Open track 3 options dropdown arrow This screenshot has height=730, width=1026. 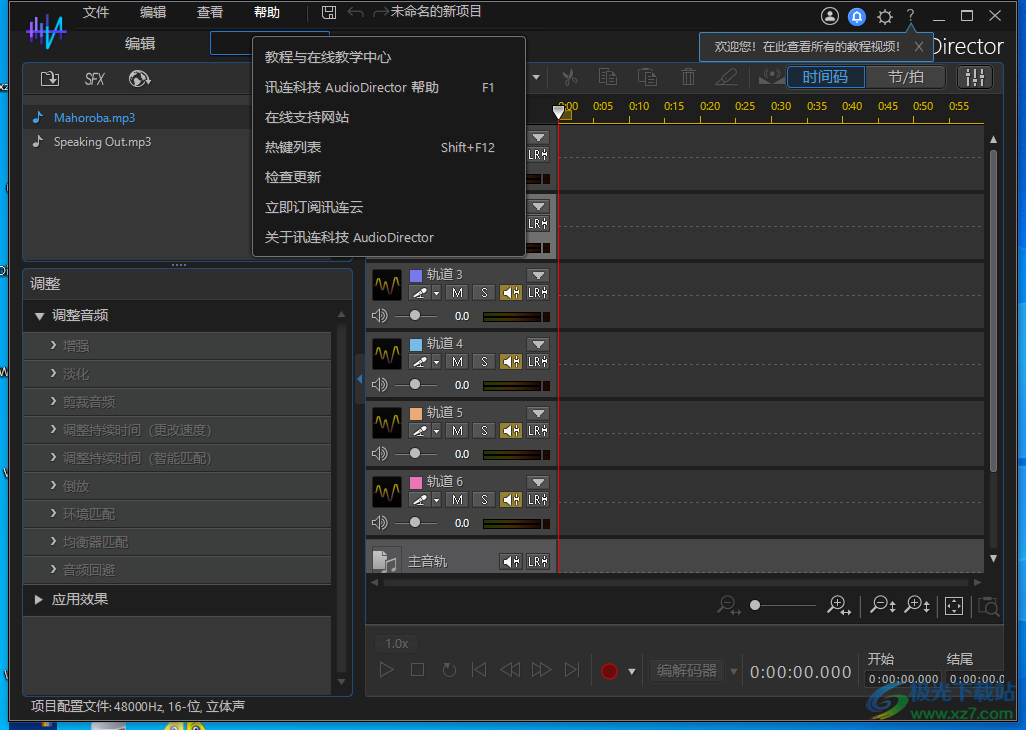539,275
